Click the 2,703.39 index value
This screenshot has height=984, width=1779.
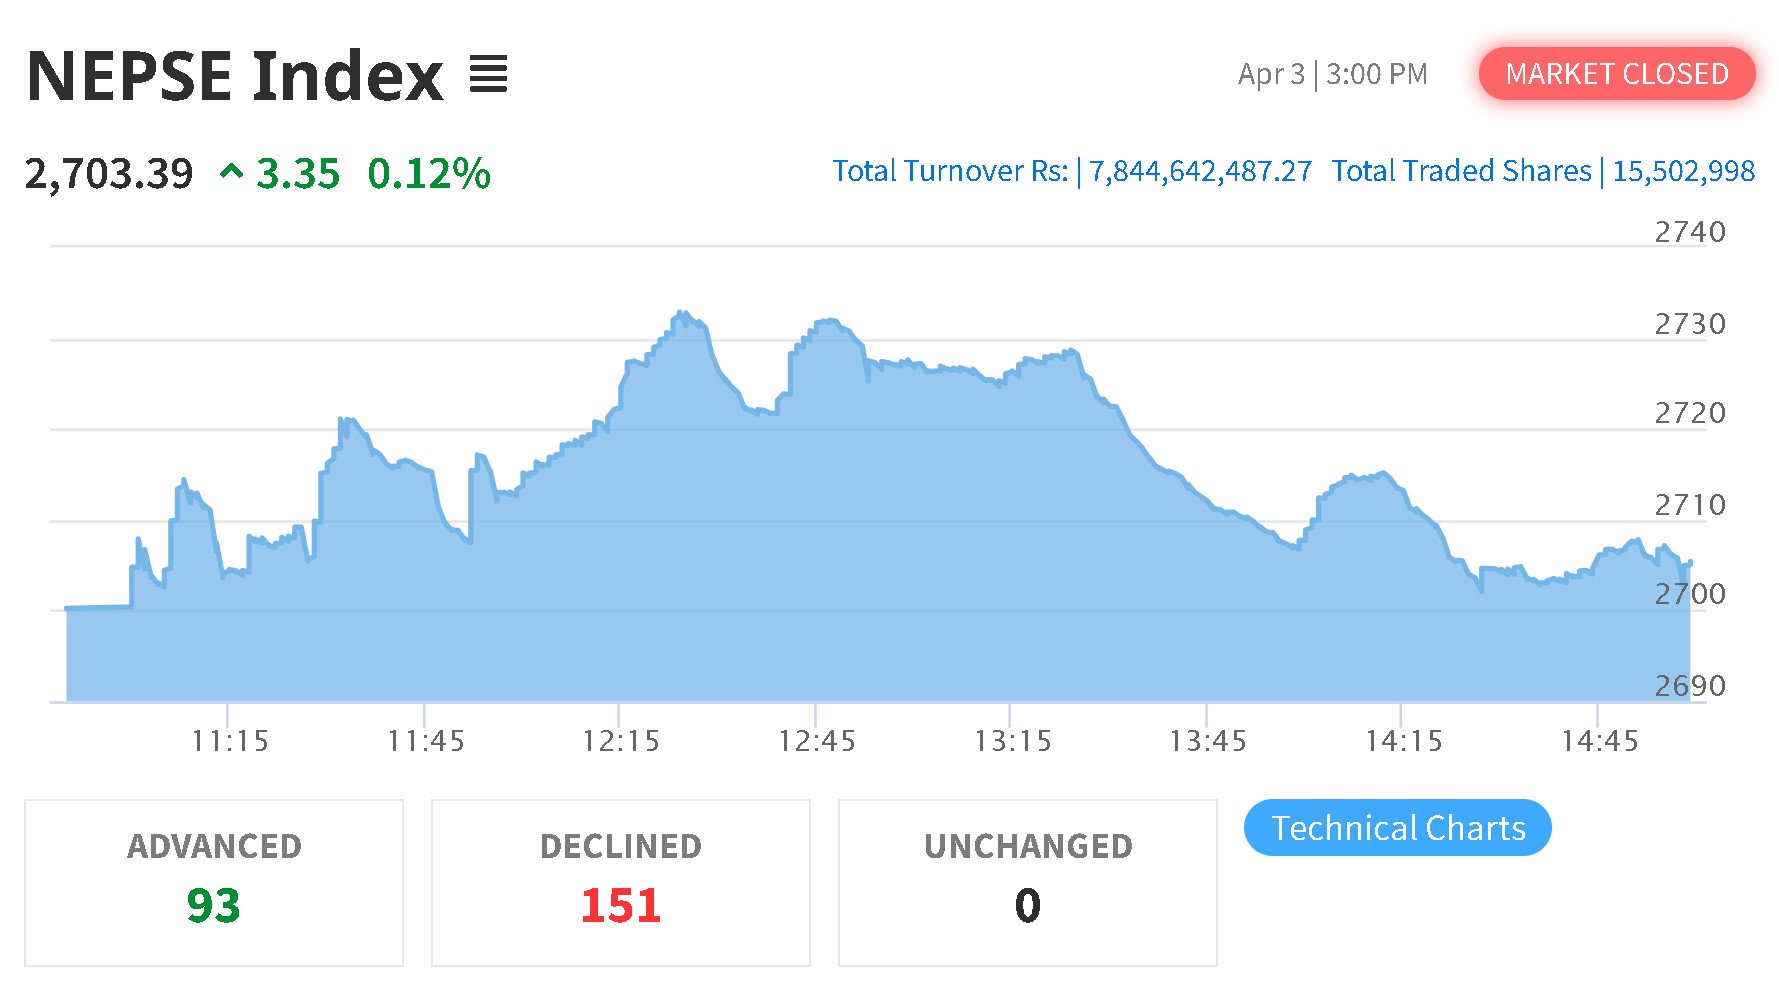109,174
